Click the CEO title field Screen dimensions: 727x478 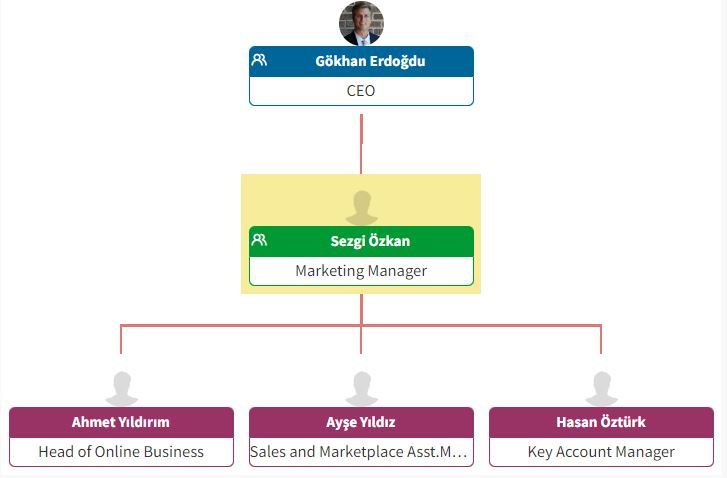tap(361, 91)
